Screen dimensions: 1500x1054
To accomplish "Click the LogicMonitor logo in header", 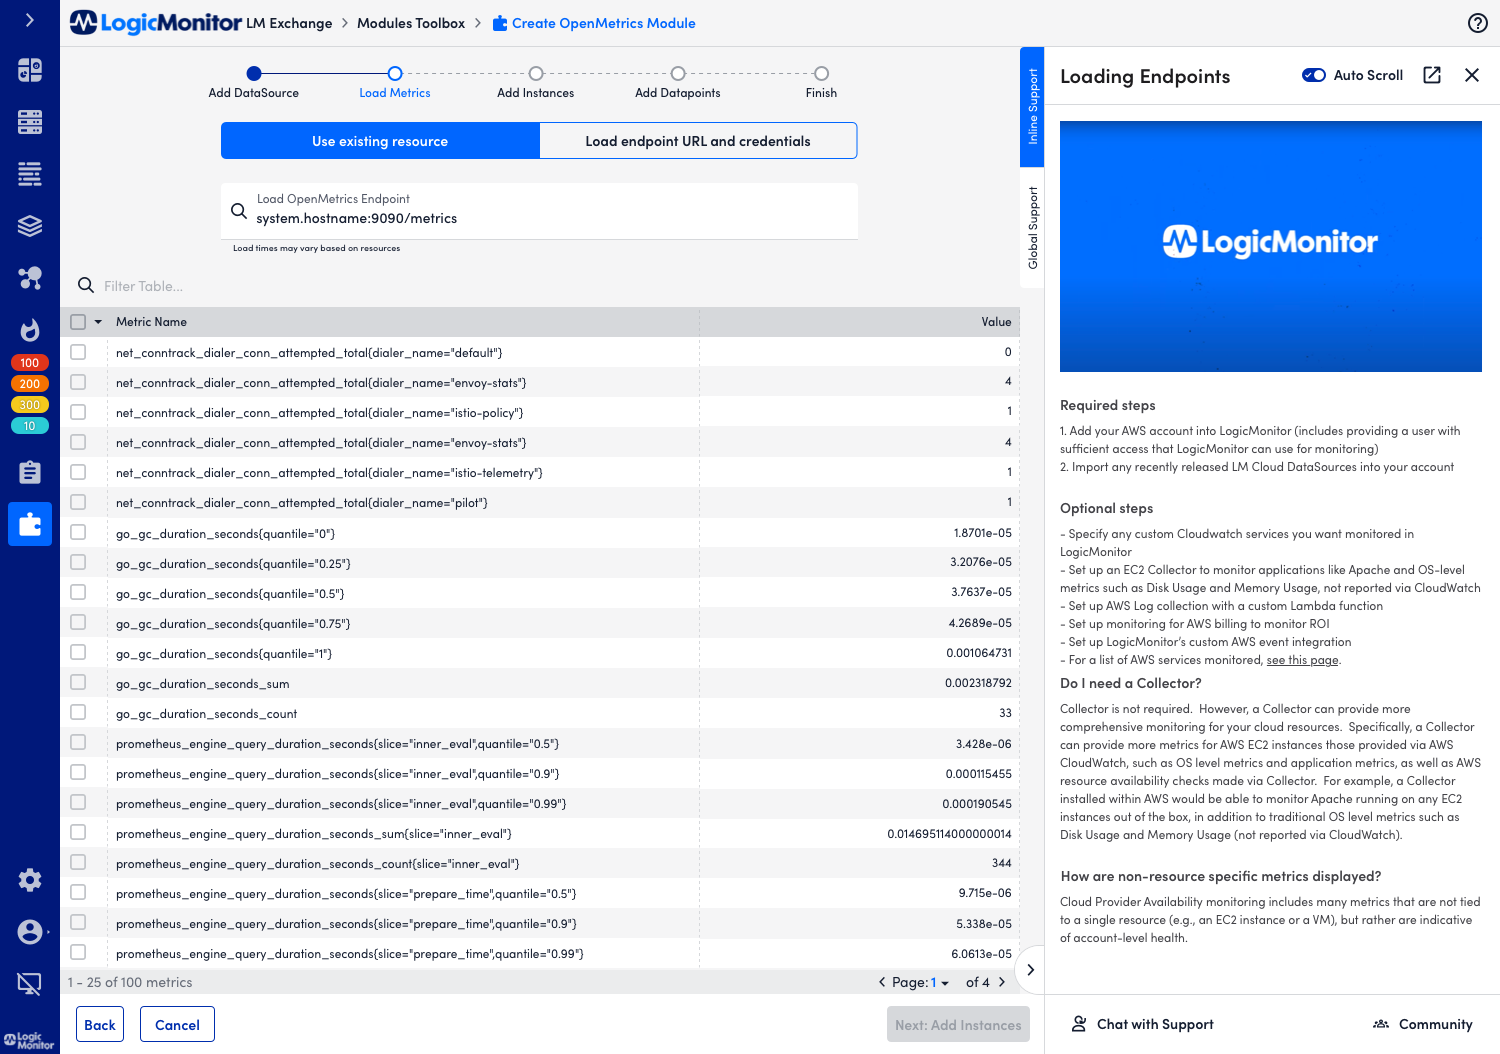I will (156, 22).
